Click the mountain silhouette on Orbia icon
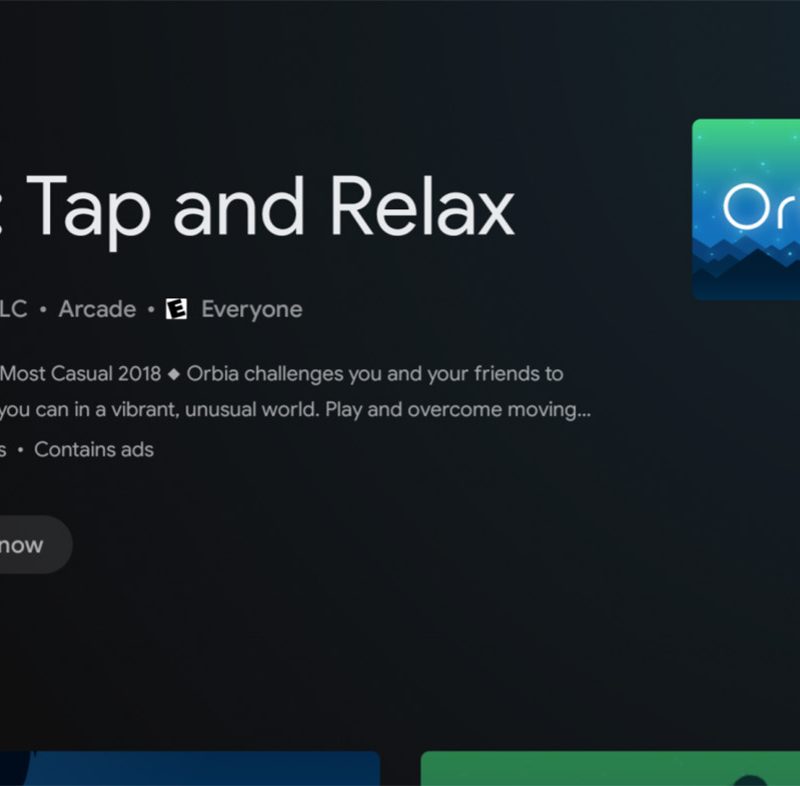 click(x=746, y=268)
